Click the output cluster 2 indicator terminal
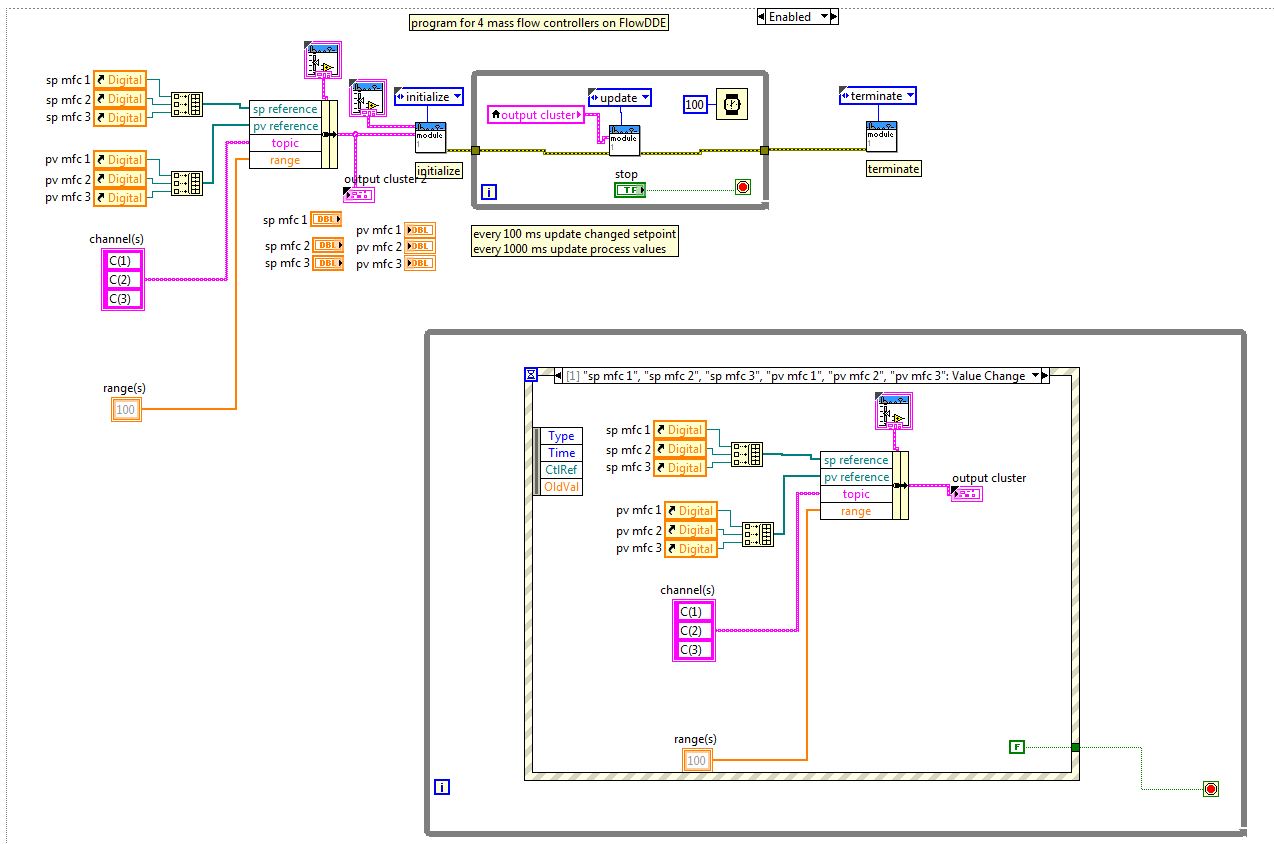The image size is (1274, 844). pyautogui.click(x=359, y=194)
